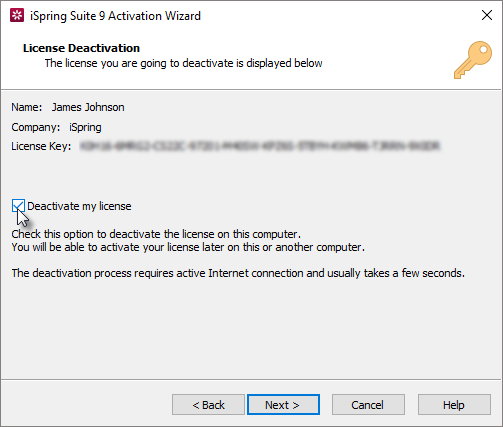
Task: Go to the next step with Next
Action: 283,405
